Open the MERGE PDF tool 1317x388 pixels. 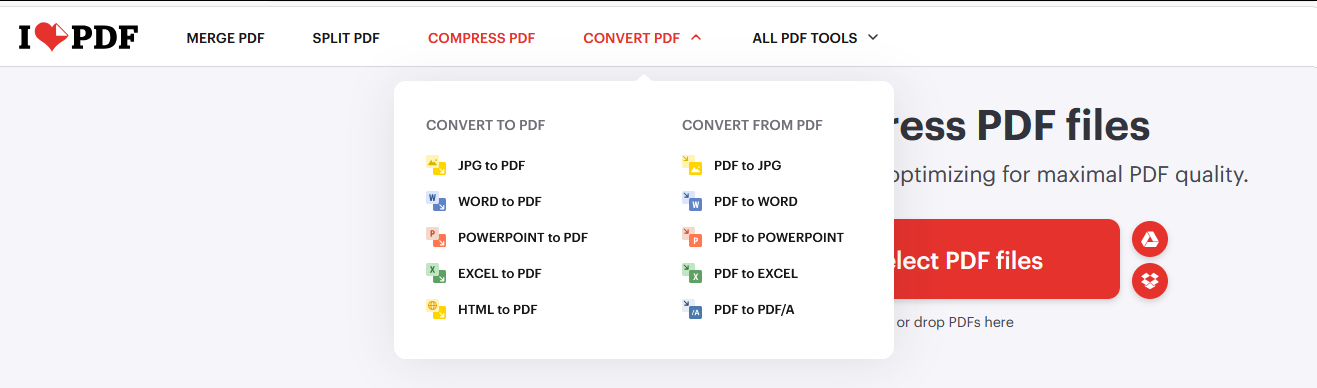pos(225,38)
